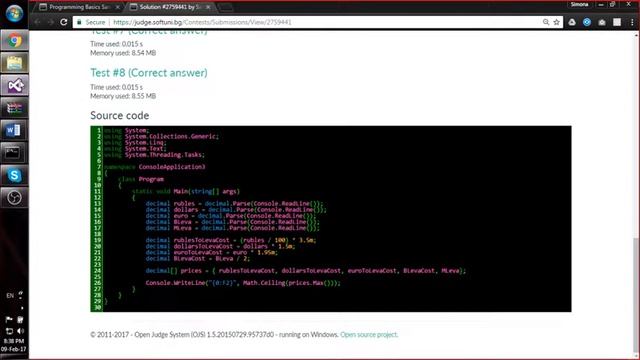Close the Programming Basics tab

[118, 7]
